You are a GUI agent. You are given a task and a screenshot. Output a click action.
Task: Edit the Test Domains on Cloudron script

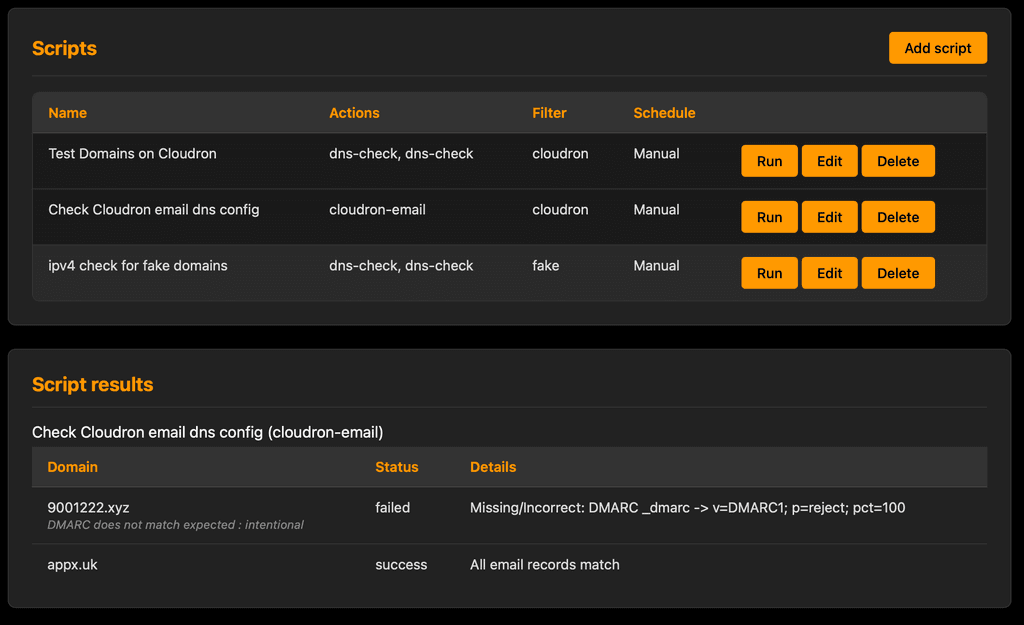829,160
